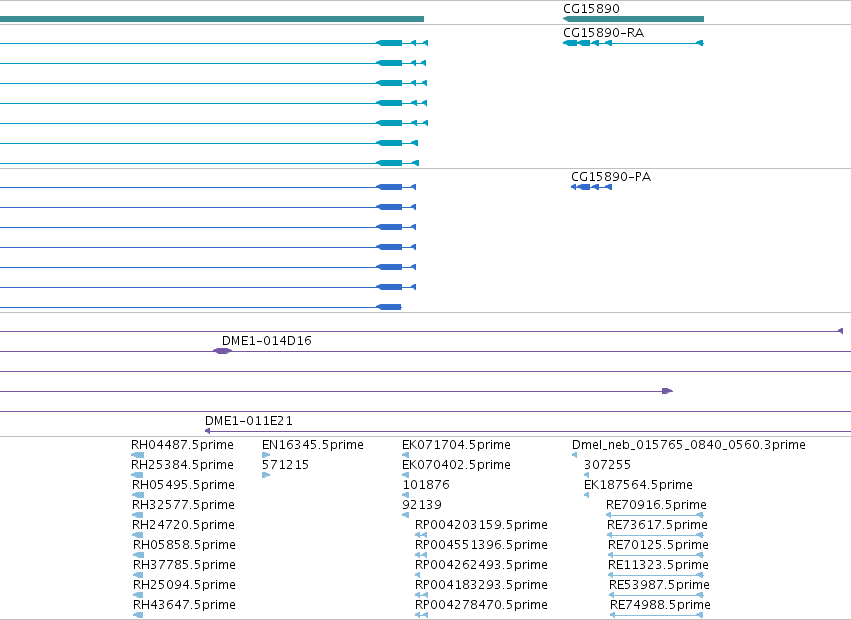Select the DME1-014D16 purple exon block
Image resolution: width=851 pixels, height=620 pixels.
coord(223,351)
